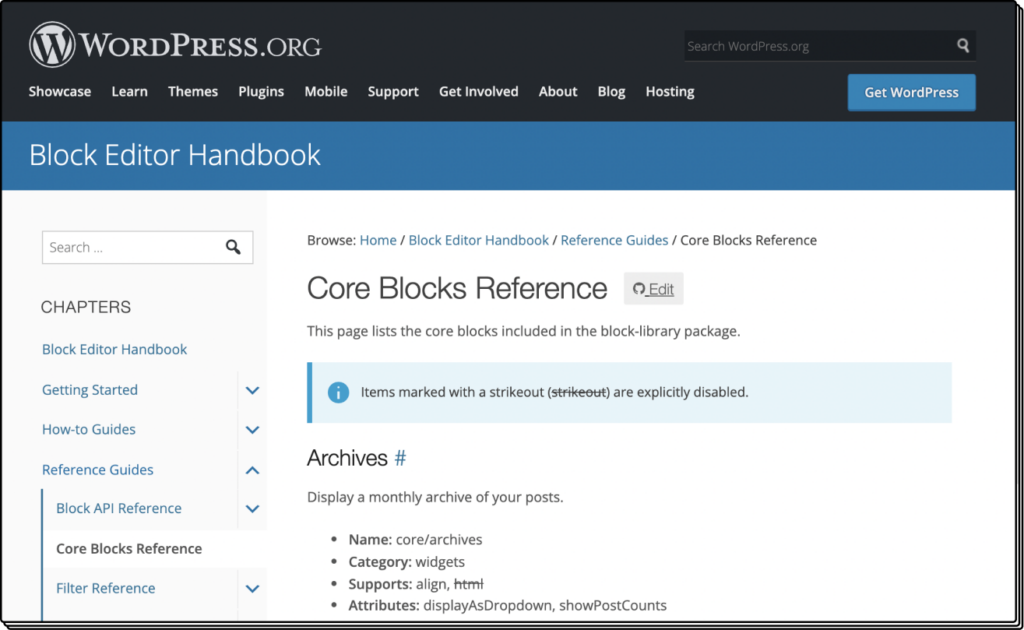Screen dimensions: 1024x630
Task: Follow the Block Editor Handbook breadcrumb link
Action: coord(479,240)
